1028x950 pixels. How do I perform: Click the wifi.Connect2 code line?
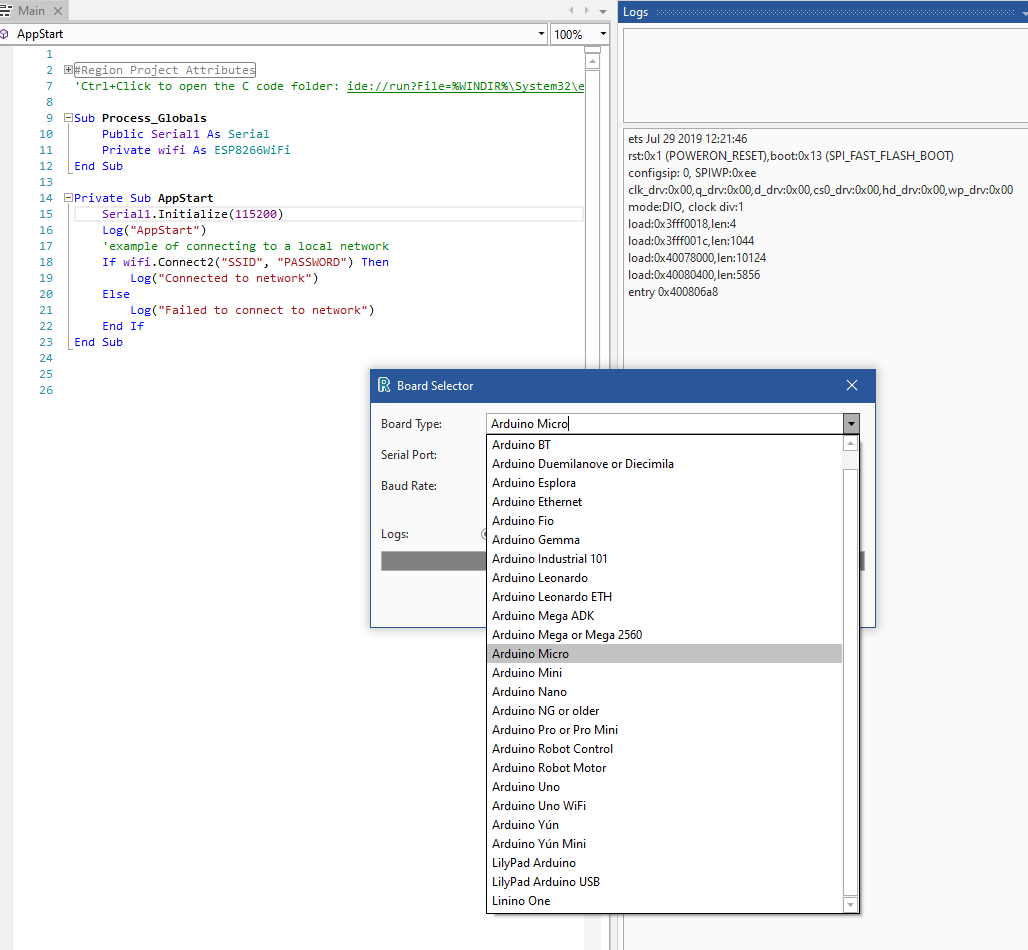[245, 262]
